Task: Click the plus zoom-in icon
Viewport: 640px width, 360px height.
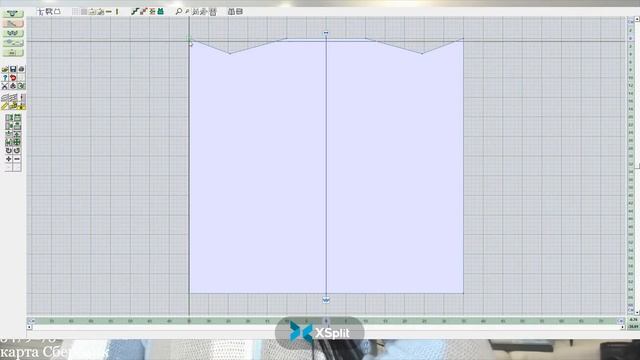Action: pos(9,159)
